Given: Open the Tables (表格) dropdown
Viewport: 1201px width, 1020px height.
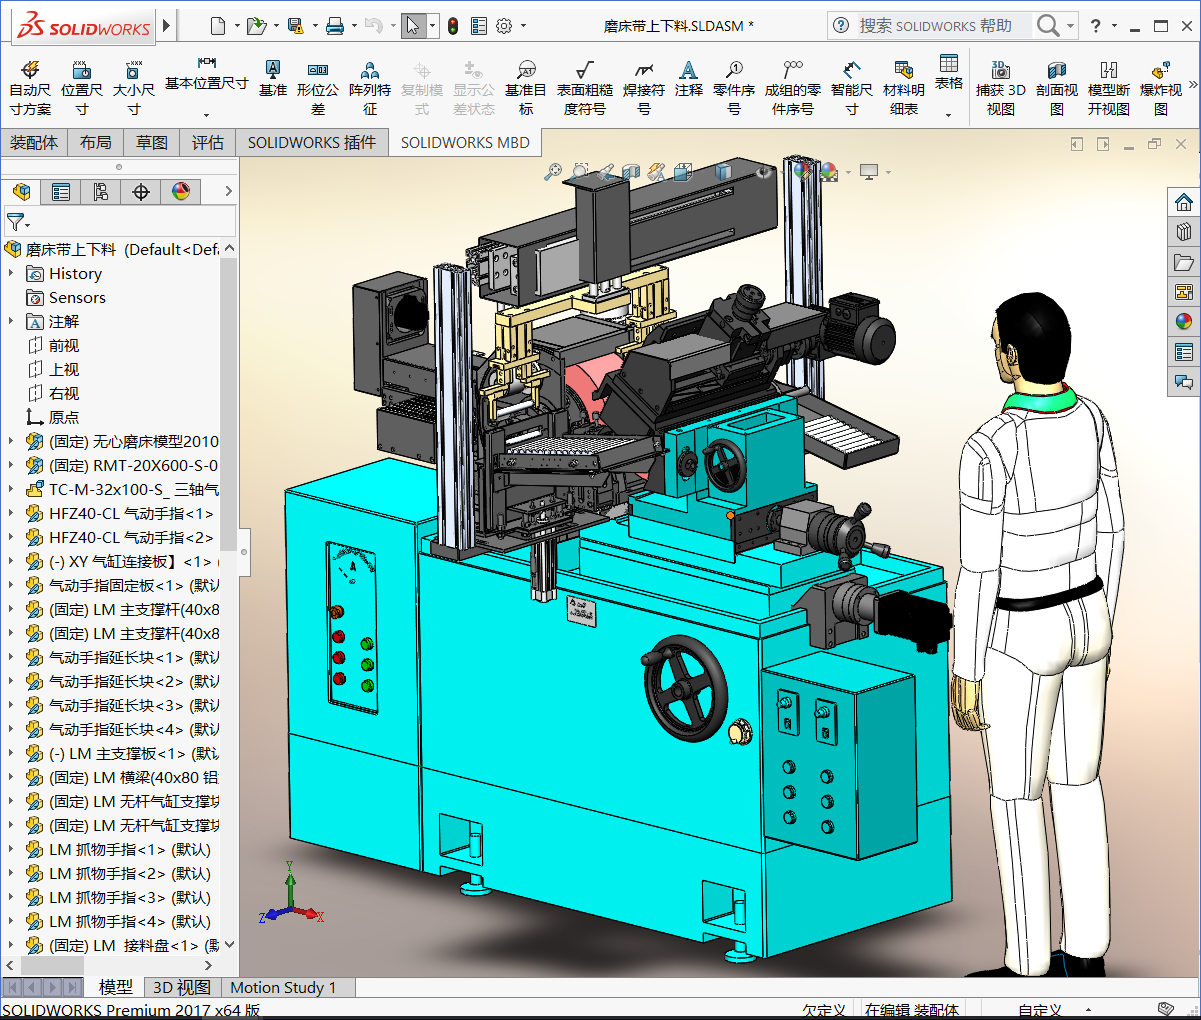Looking at the screenshot, I should click(948, 115).
